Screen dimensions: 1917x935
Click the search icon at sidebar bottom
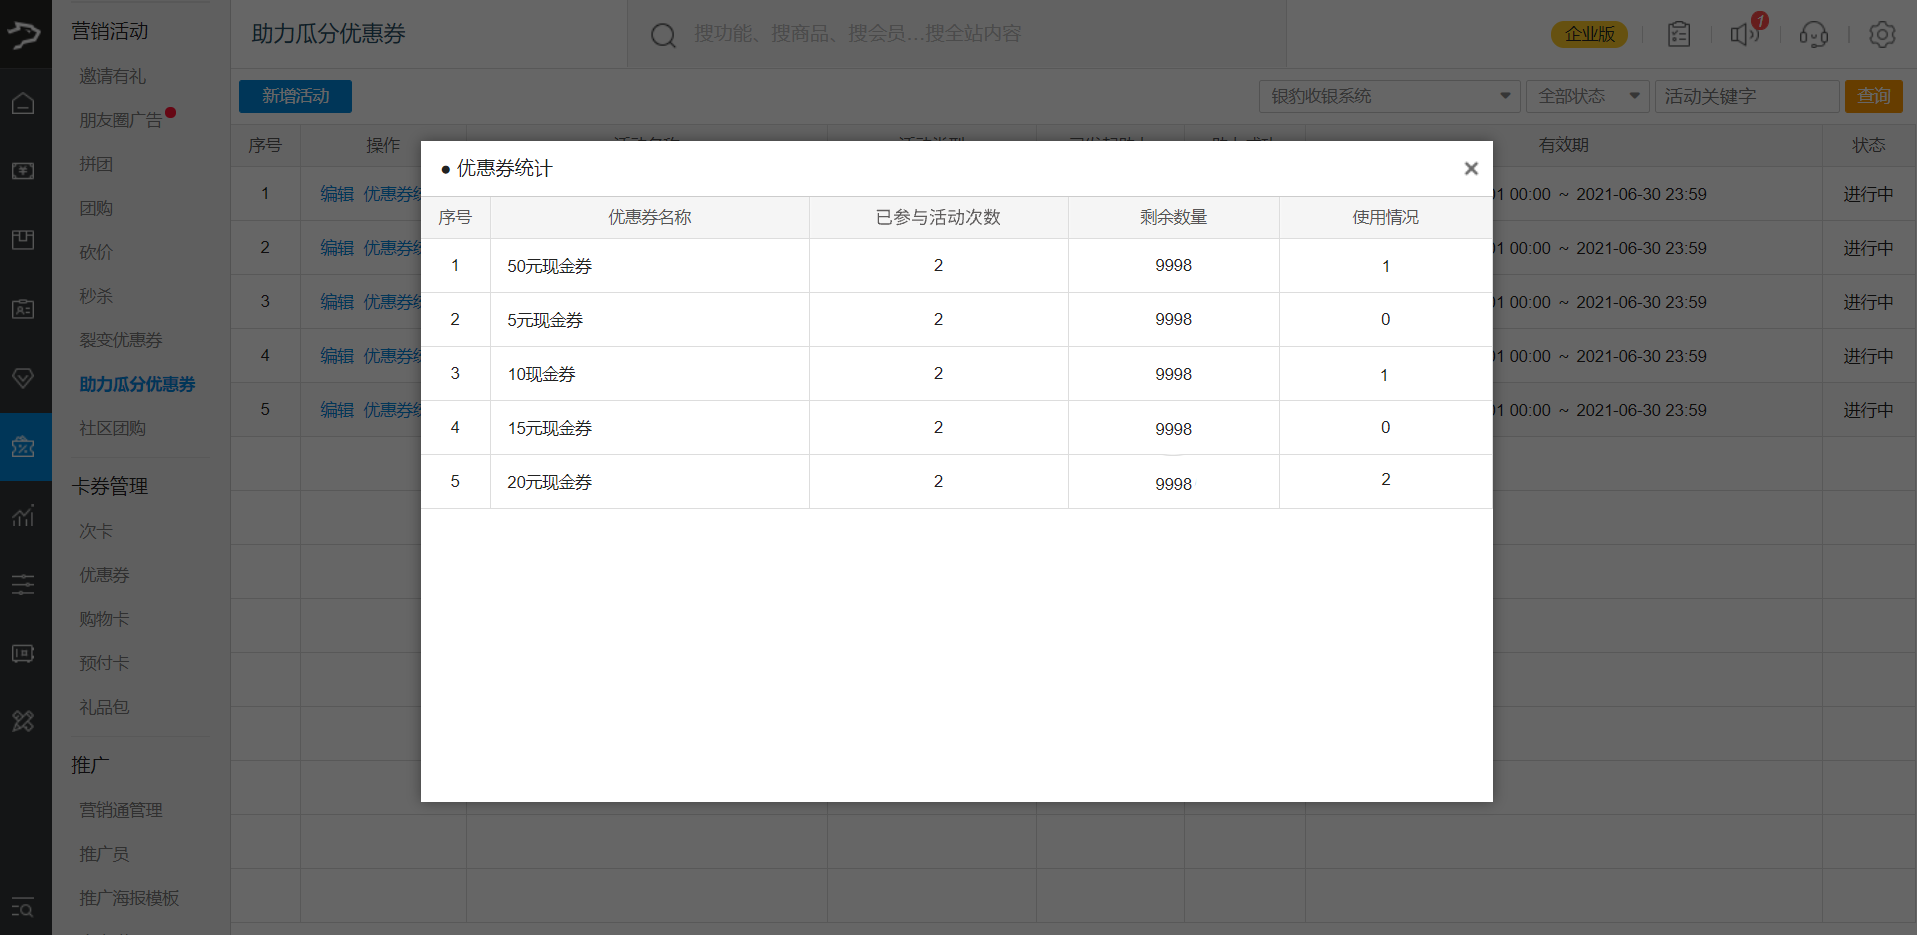click(23, 908)
